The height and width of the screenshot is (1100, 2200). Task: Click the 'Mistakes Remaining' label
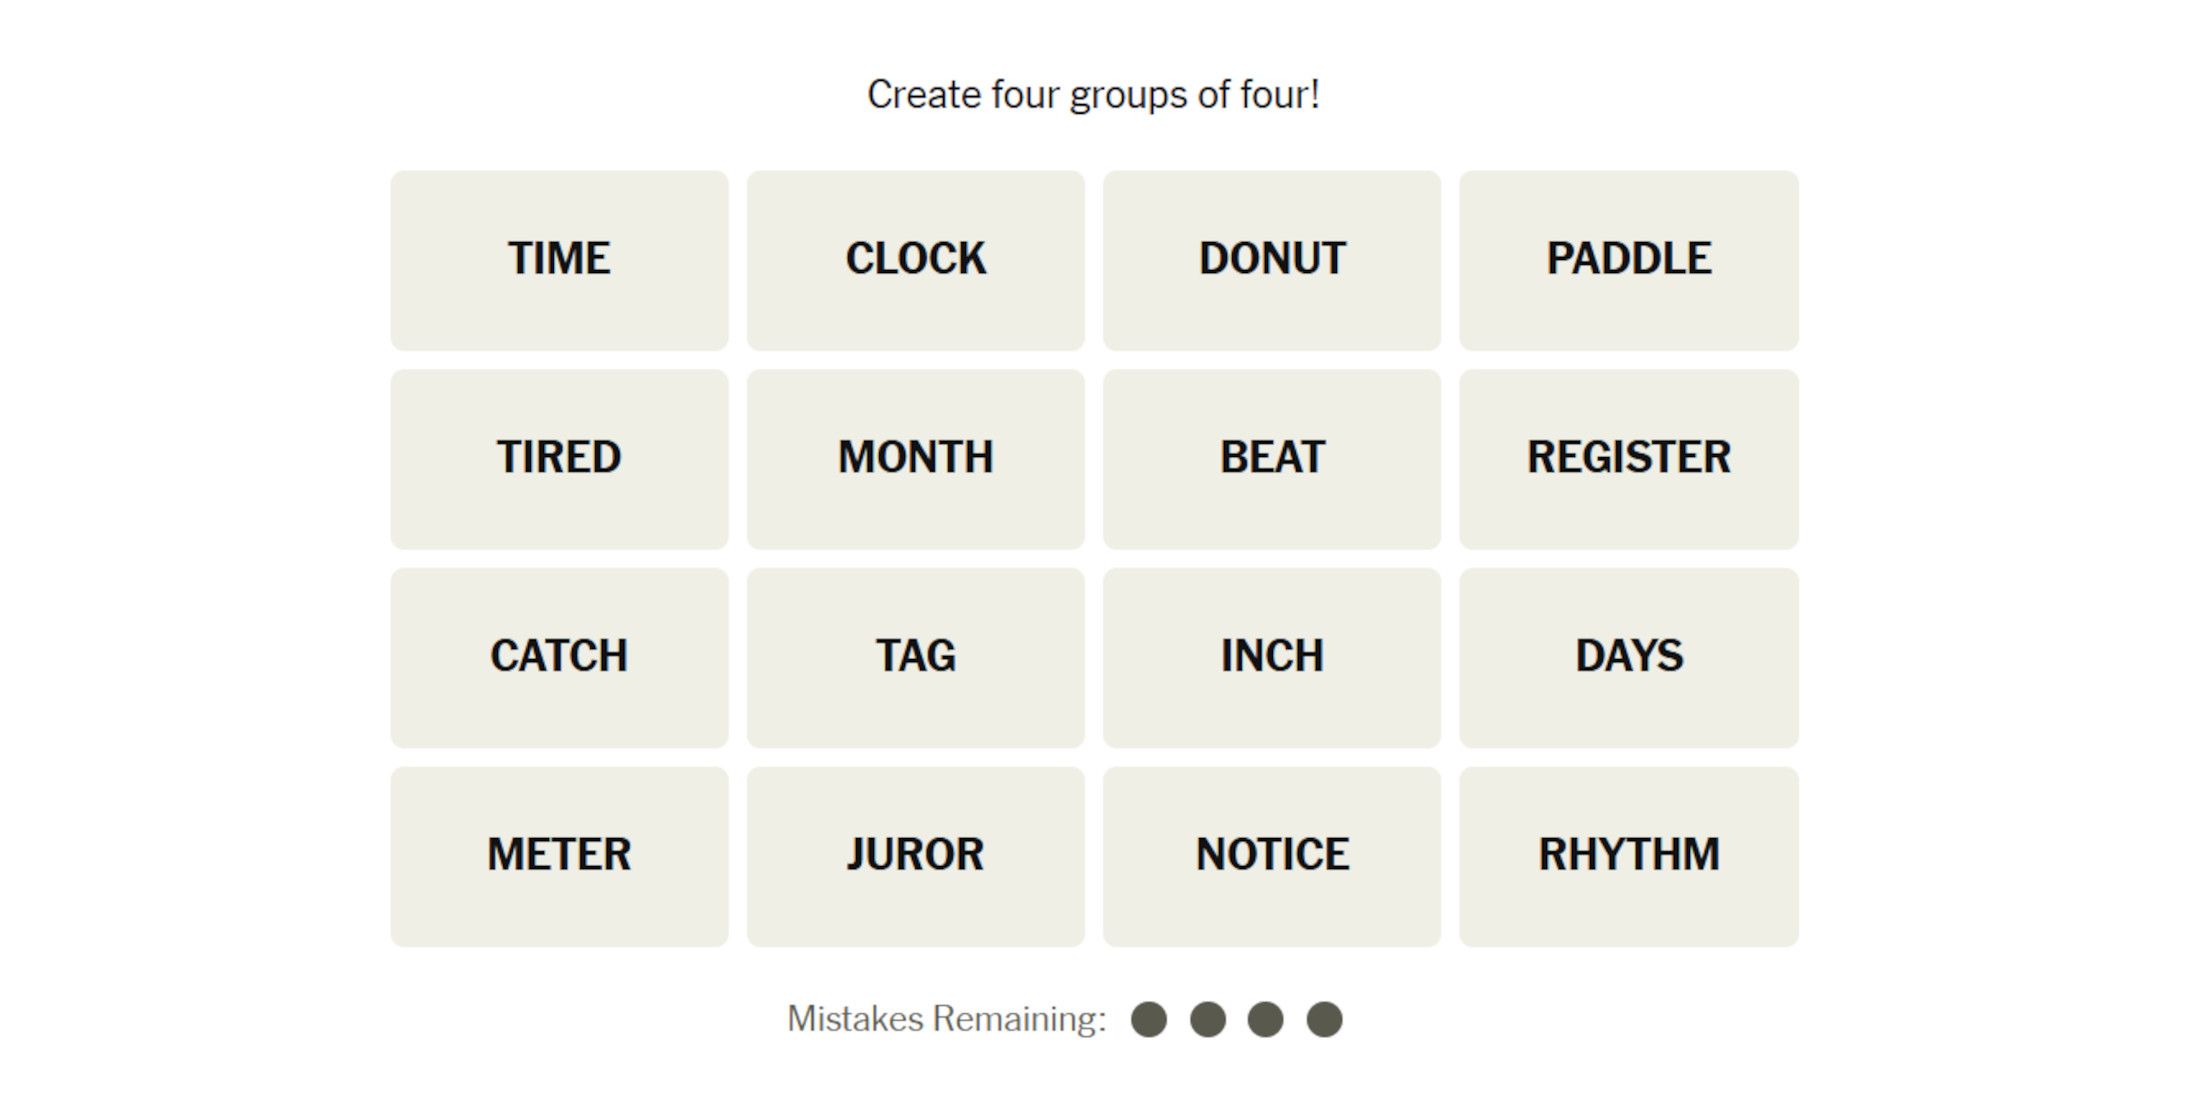[x=946, y=1019]
